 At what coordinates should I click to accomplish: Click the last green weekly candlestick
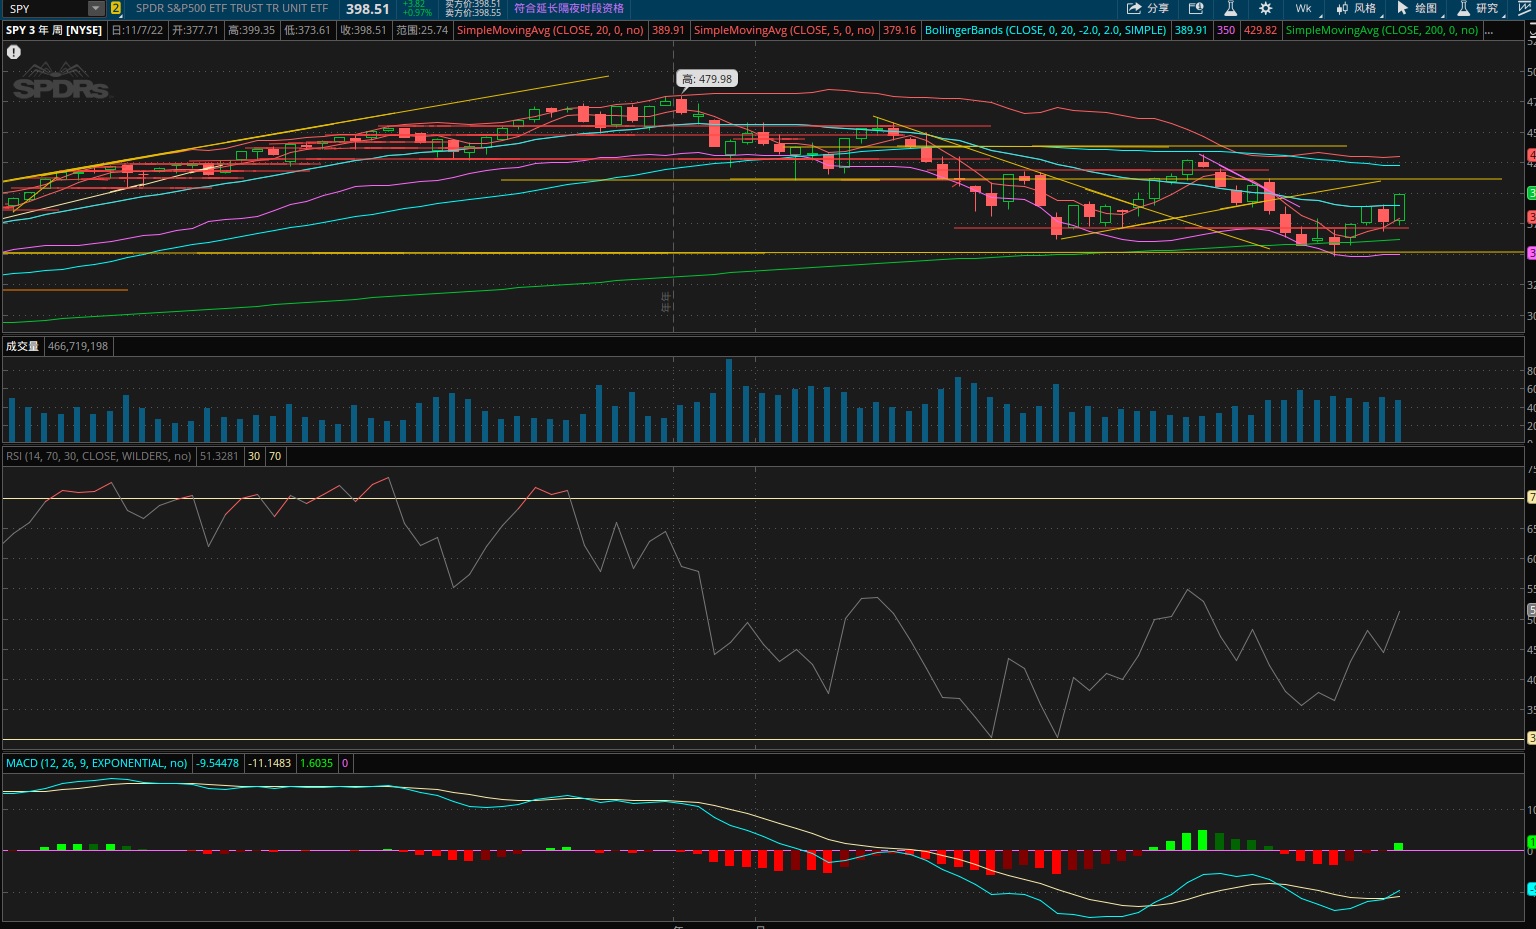tap(1399, 208)
